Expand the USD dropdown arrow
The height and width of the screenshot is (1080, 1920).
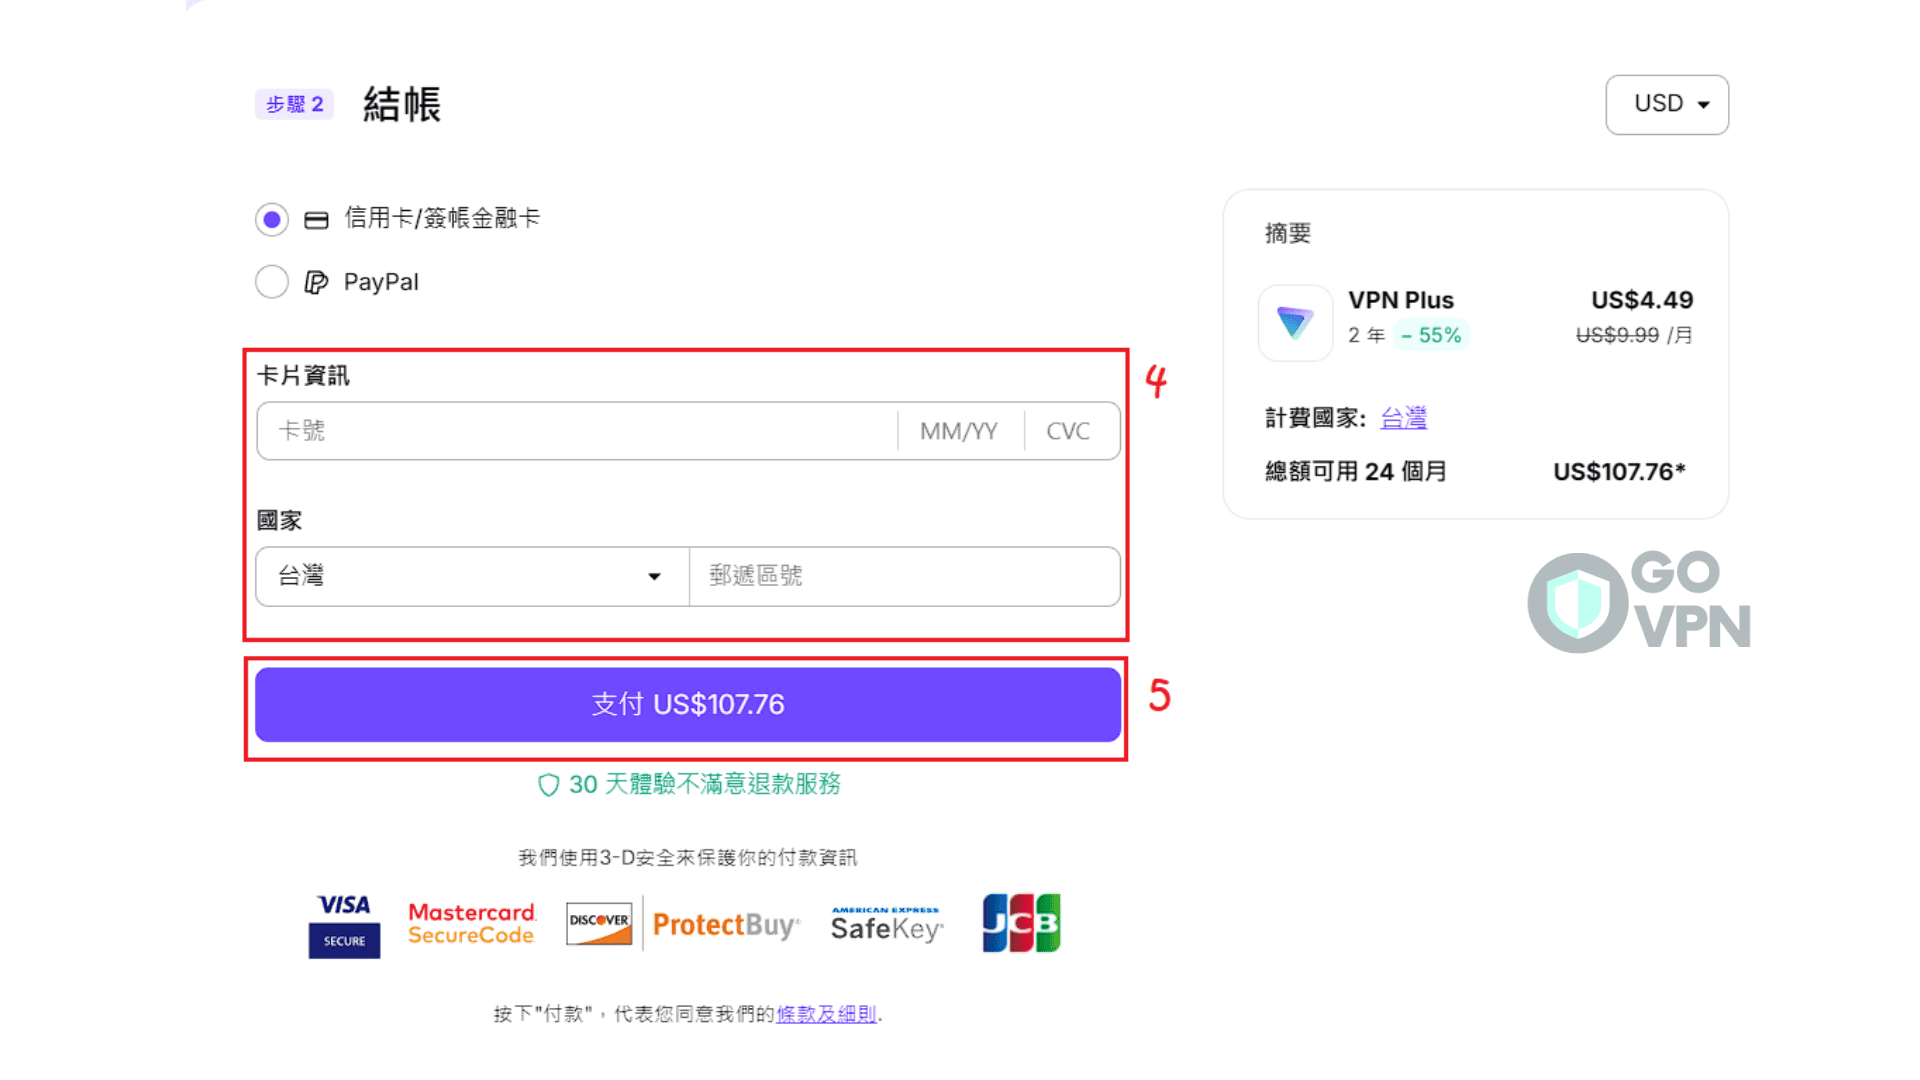click(1705, 104)
